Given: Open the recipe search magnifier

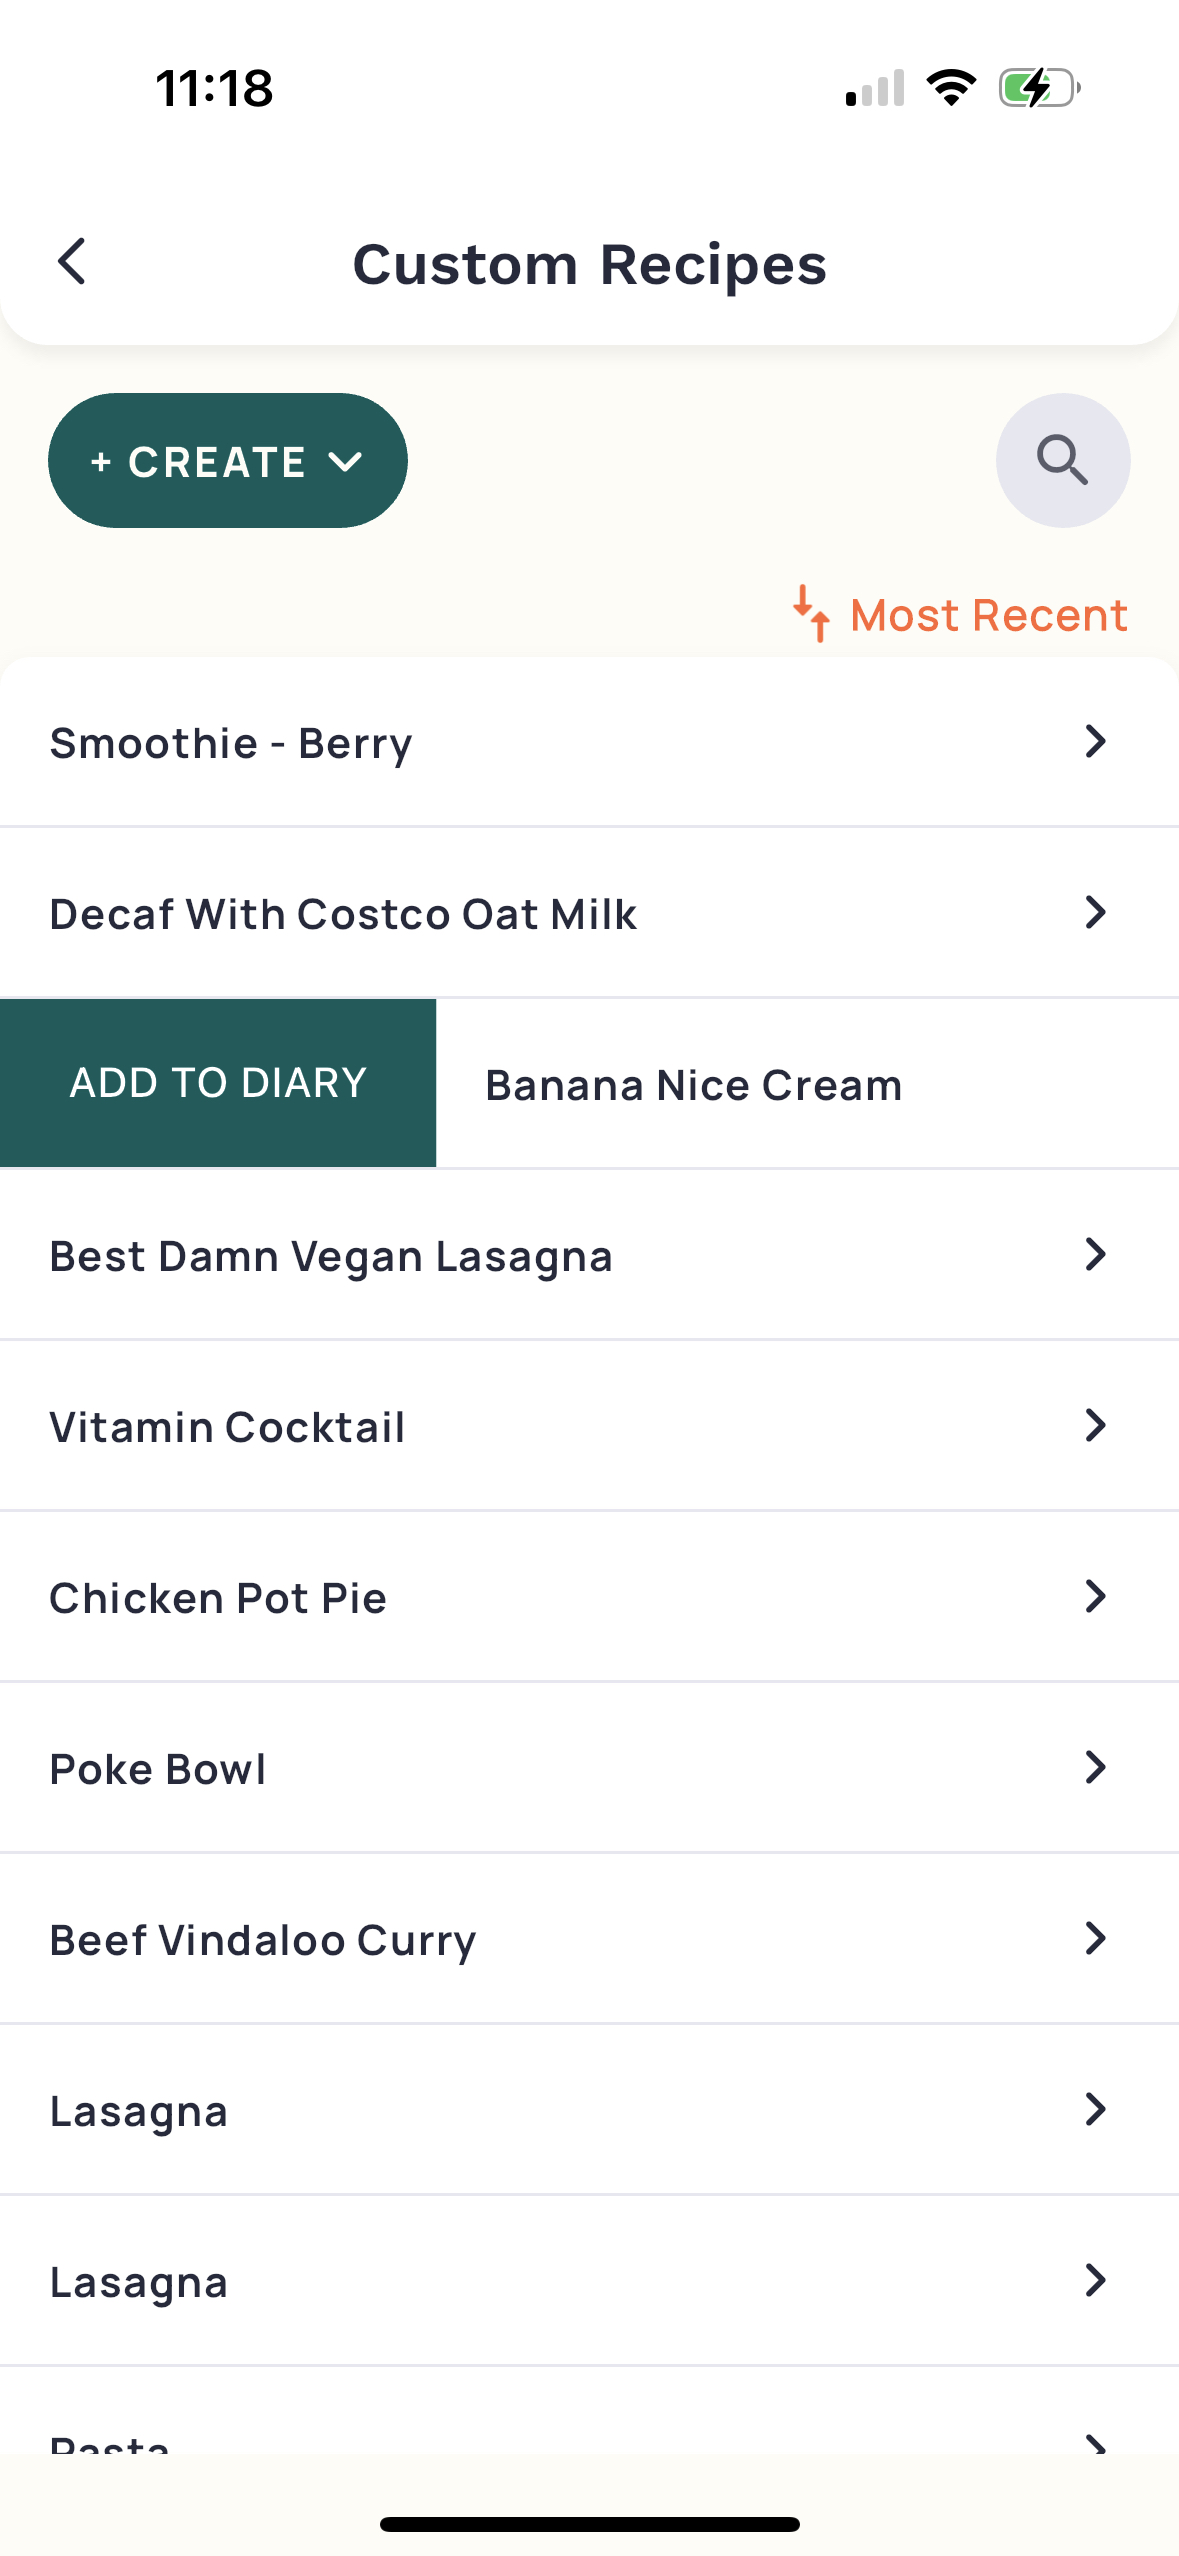Looking at the screenshot, I should [x=1062, y=460].
